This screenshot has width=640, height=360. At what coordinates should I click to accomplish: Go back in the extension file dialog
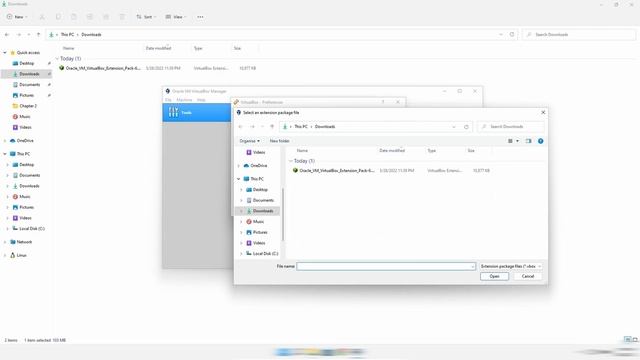[241, 127]
